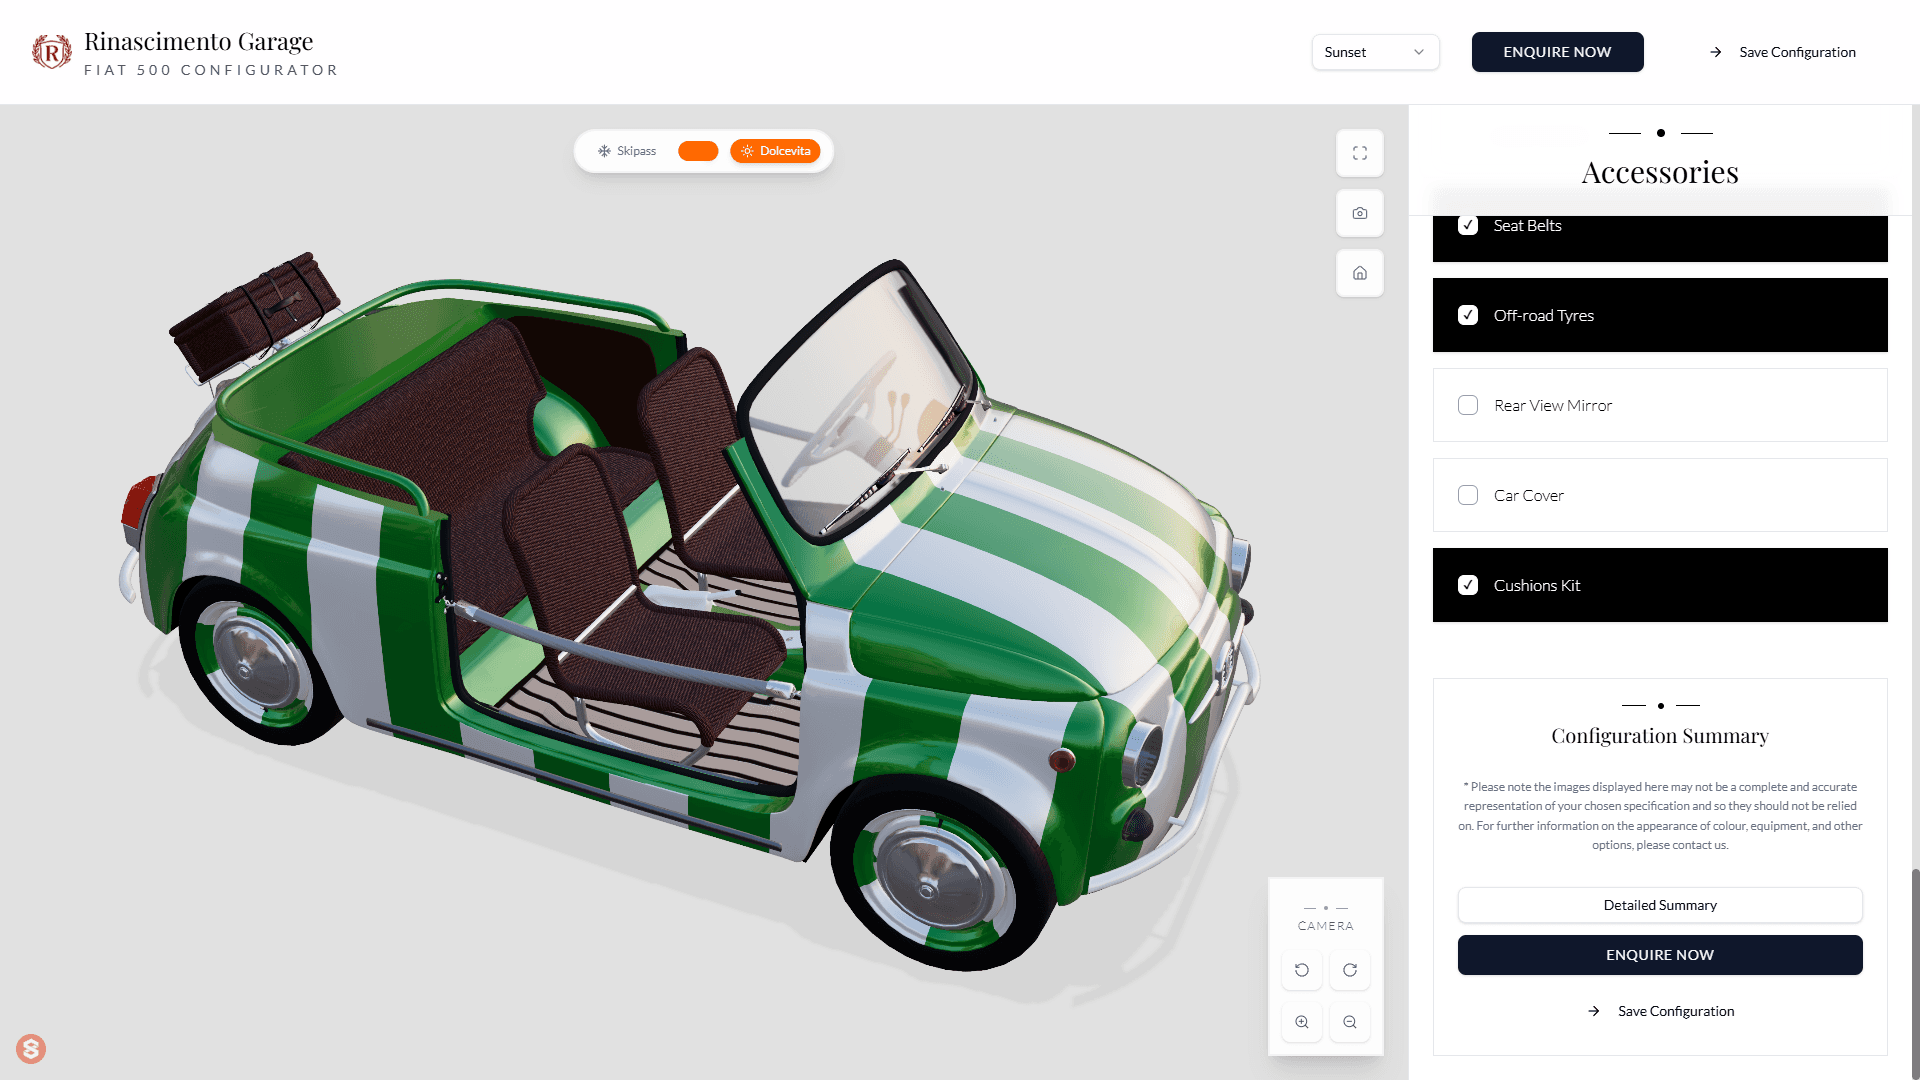Uncheck the Cushions Kit accessory

pyautogui.click(x=1468, y=585)
